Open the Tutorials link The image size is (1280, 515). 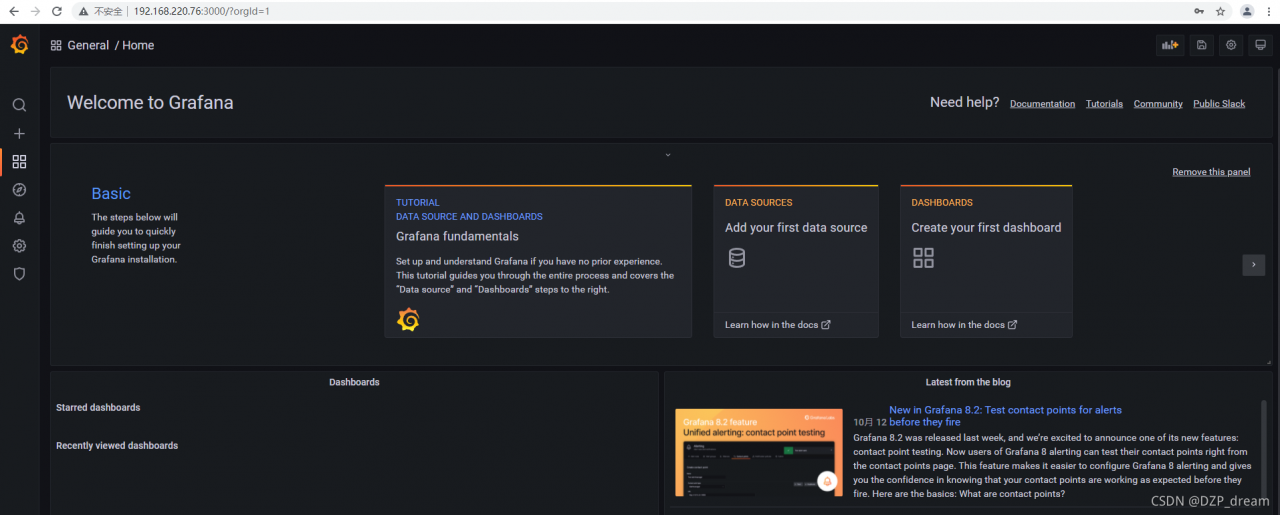tap(1104, 104)
